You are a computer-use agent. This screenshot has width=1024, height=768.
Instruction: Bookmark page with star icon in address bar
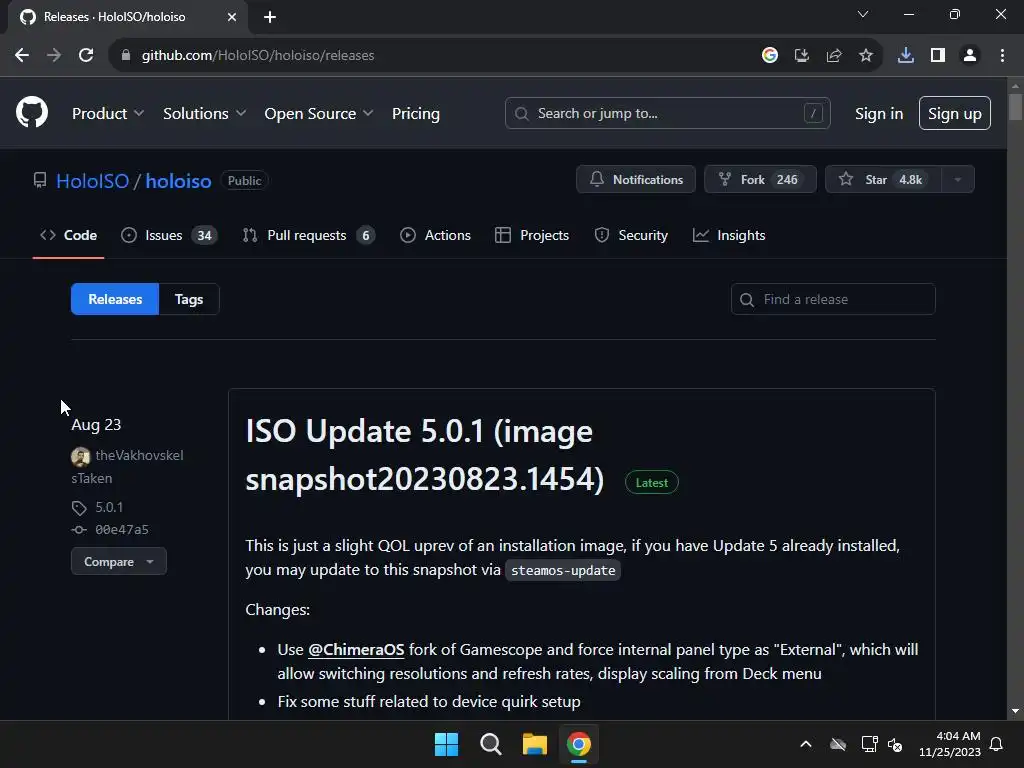point(866,56)
